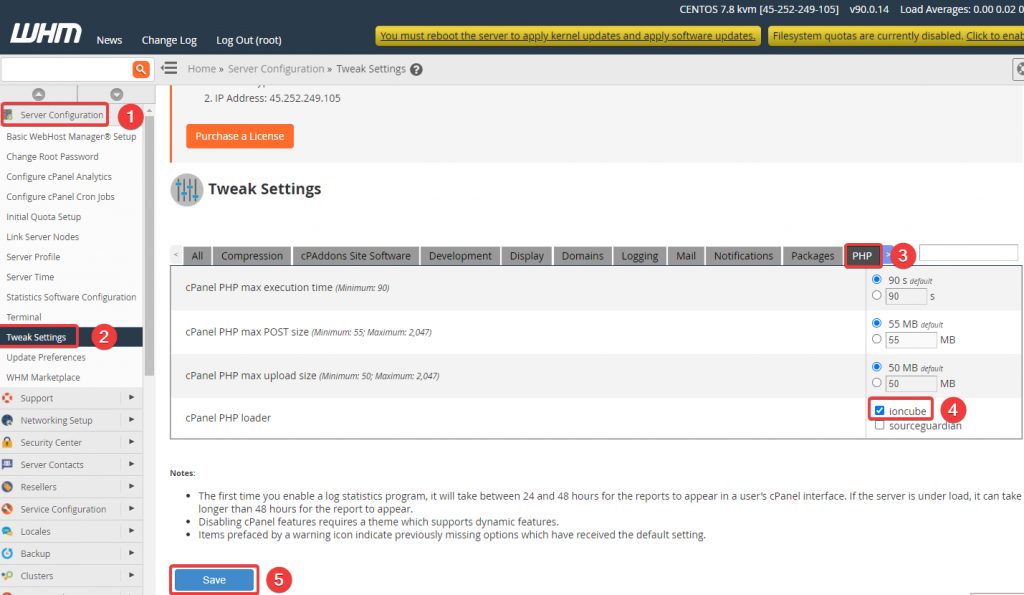Click the Security Center lock icon
Image resolution: width=1024 pixels, height=595 pixels.
coord(7,442)
